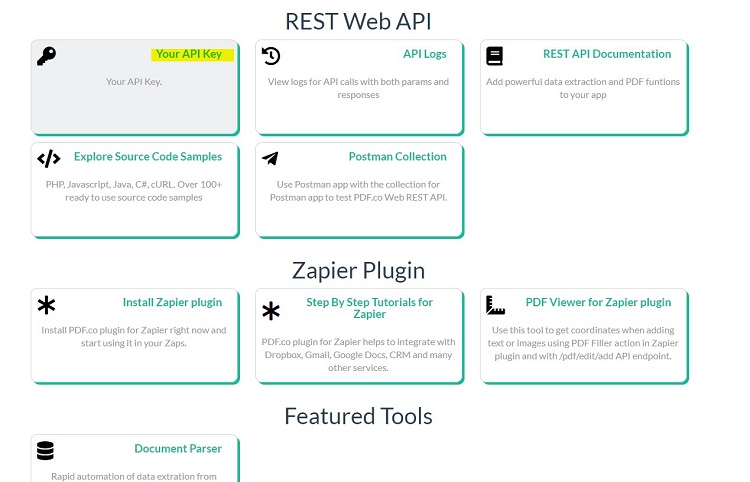The width and height of the screenshot is (750, 482).
Task: Open the REST API Documentation link
Action: [x=607, y=54]
